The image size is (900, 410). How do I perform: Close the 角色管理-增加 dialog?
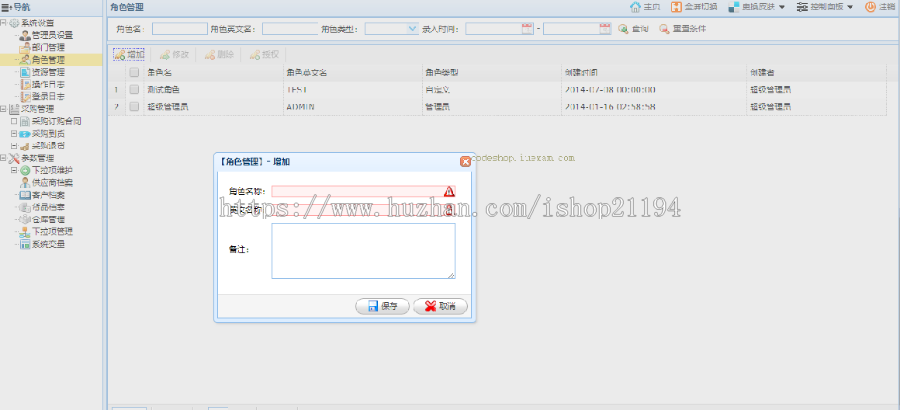465,162
